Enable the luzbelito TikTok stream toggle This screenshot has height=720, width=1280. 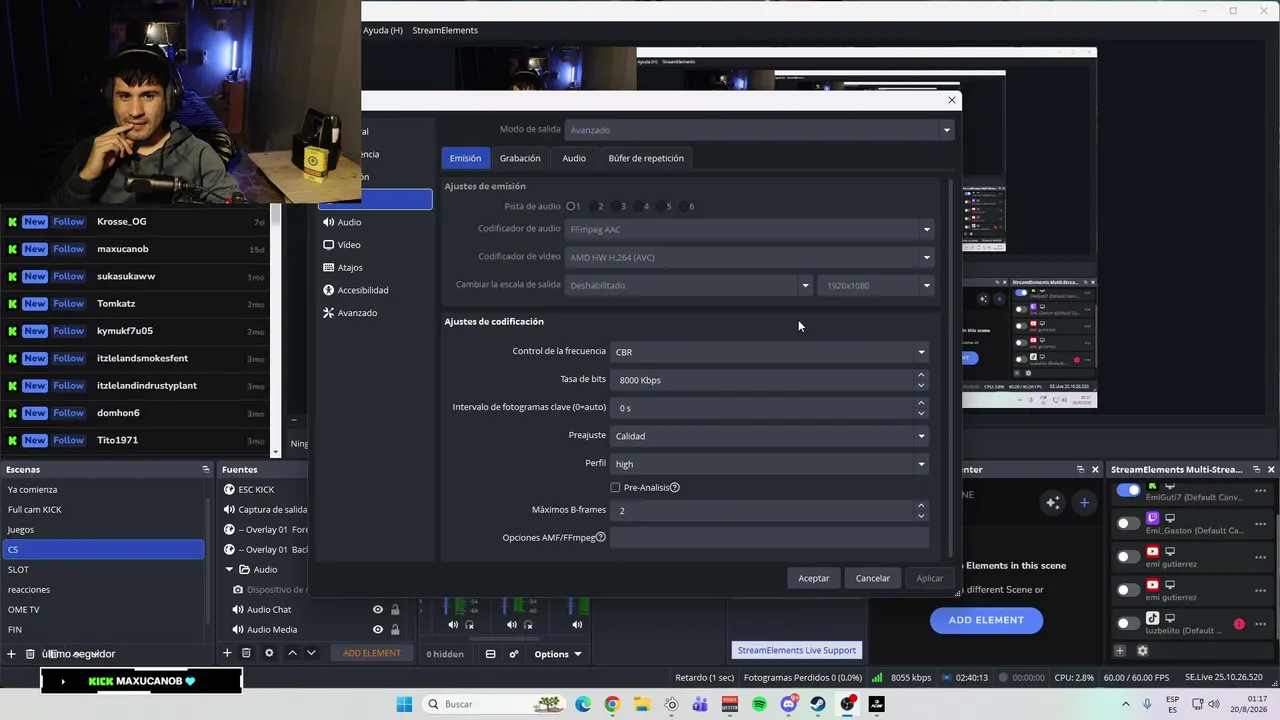point(1128,623)
